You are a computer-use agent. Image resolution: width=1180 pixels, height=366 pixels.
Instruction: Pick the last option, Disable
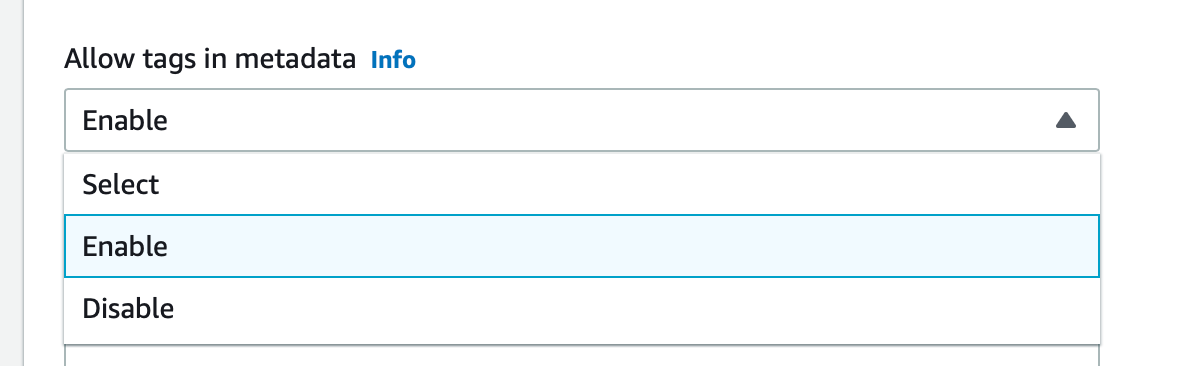tap(582, 308)
